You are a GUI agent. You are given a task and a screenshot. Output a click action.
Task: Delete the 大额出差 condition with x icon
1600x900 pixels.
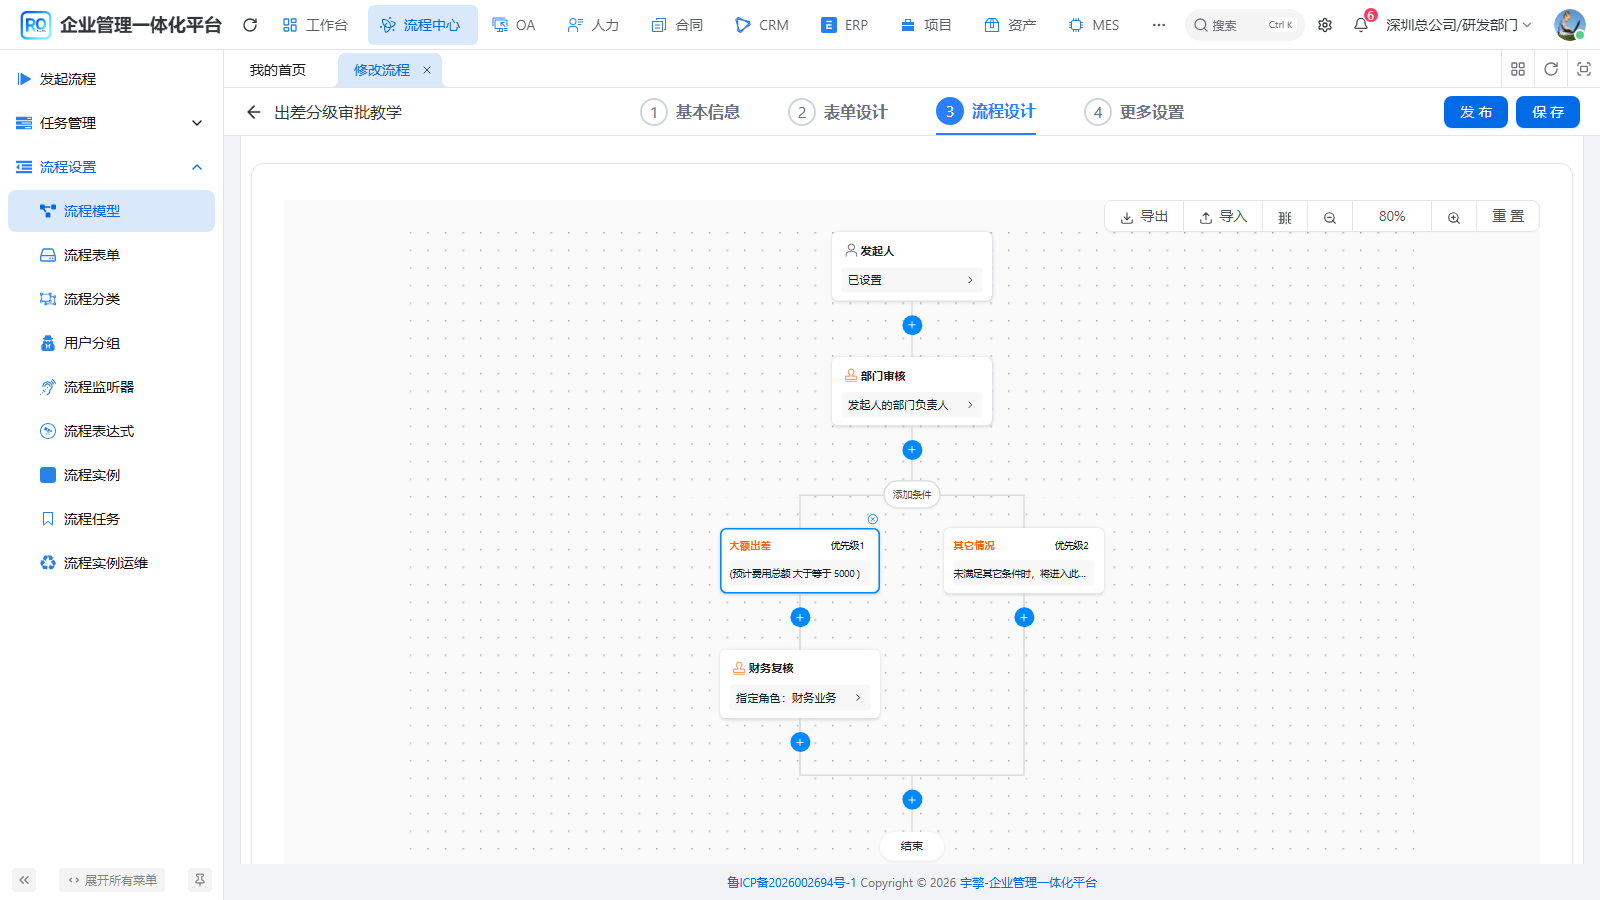873,519
